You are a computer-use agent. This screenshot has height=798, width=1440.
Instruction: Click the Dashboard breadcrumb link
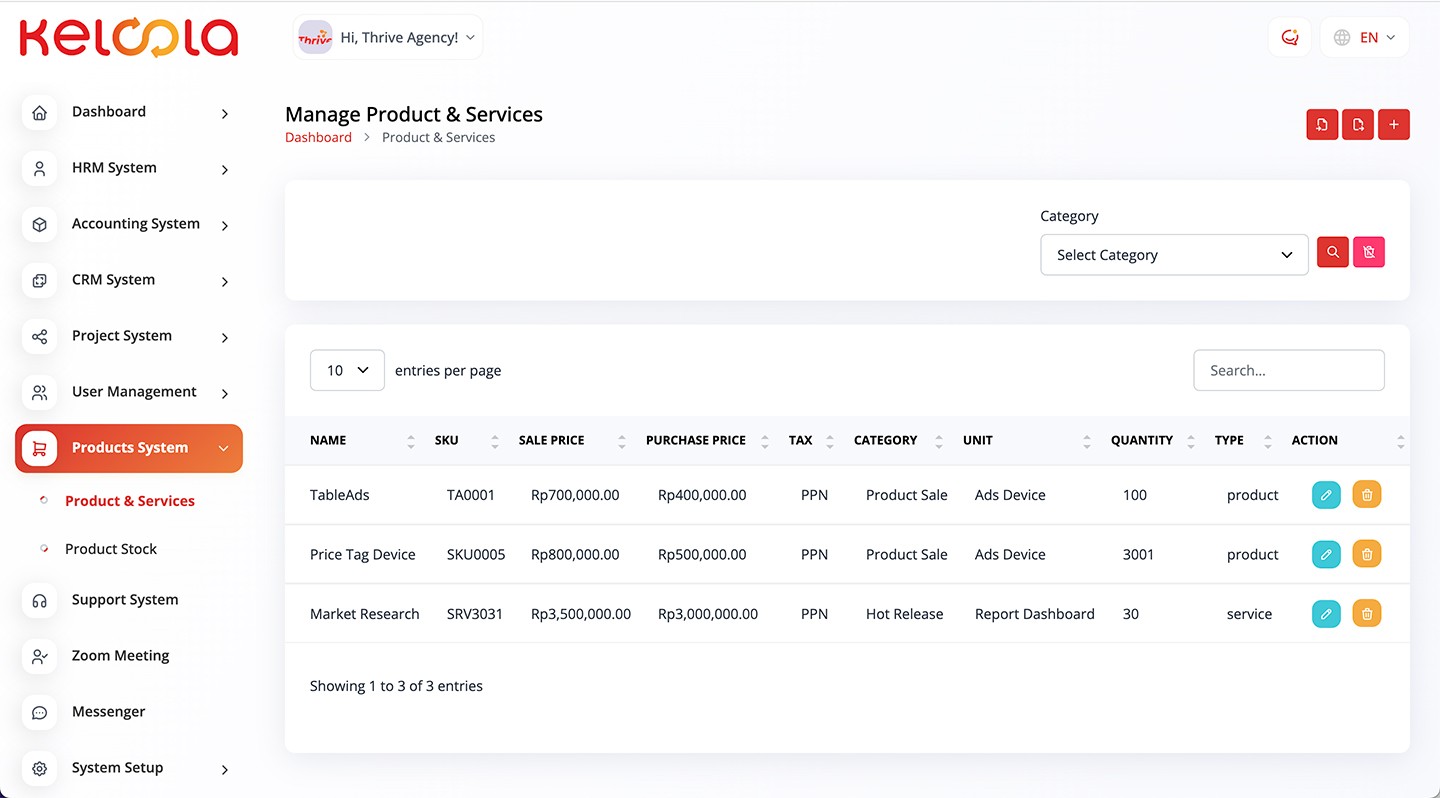[318, 137]
